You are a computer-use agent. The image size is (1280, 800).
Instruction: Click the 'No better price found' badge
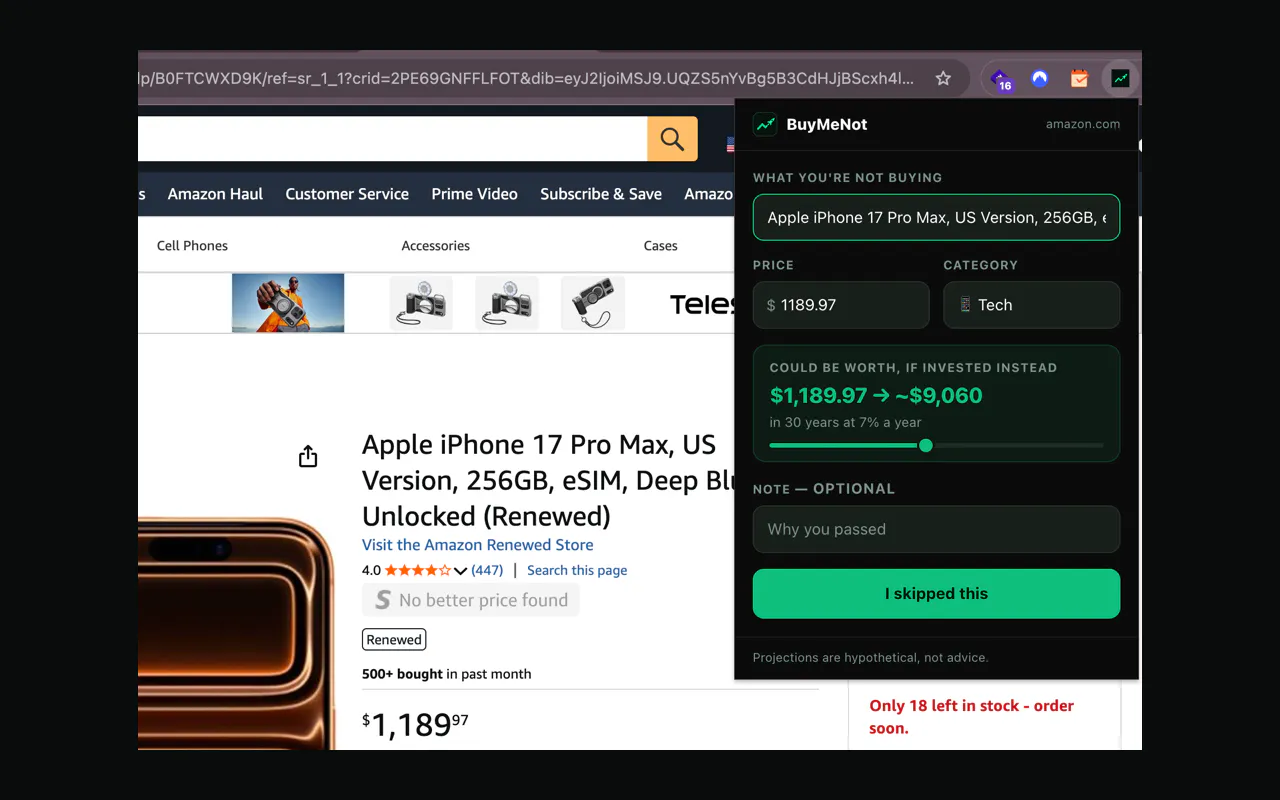click(470, 600)
